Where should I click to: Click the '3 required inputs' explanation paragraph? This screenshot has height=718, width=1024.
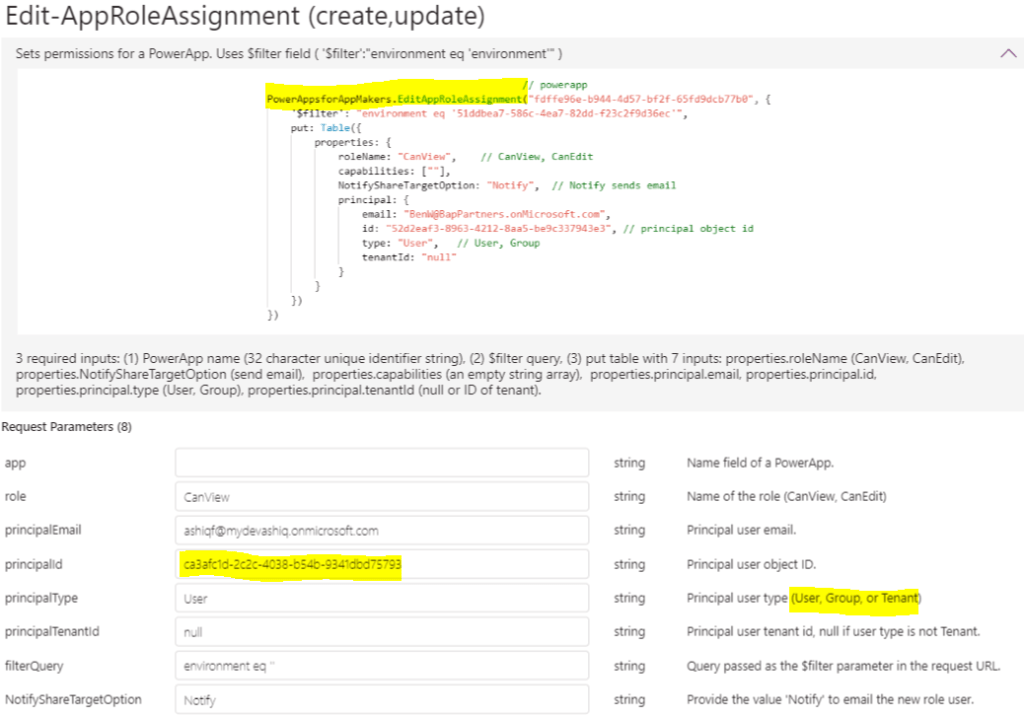pos(500,371)
